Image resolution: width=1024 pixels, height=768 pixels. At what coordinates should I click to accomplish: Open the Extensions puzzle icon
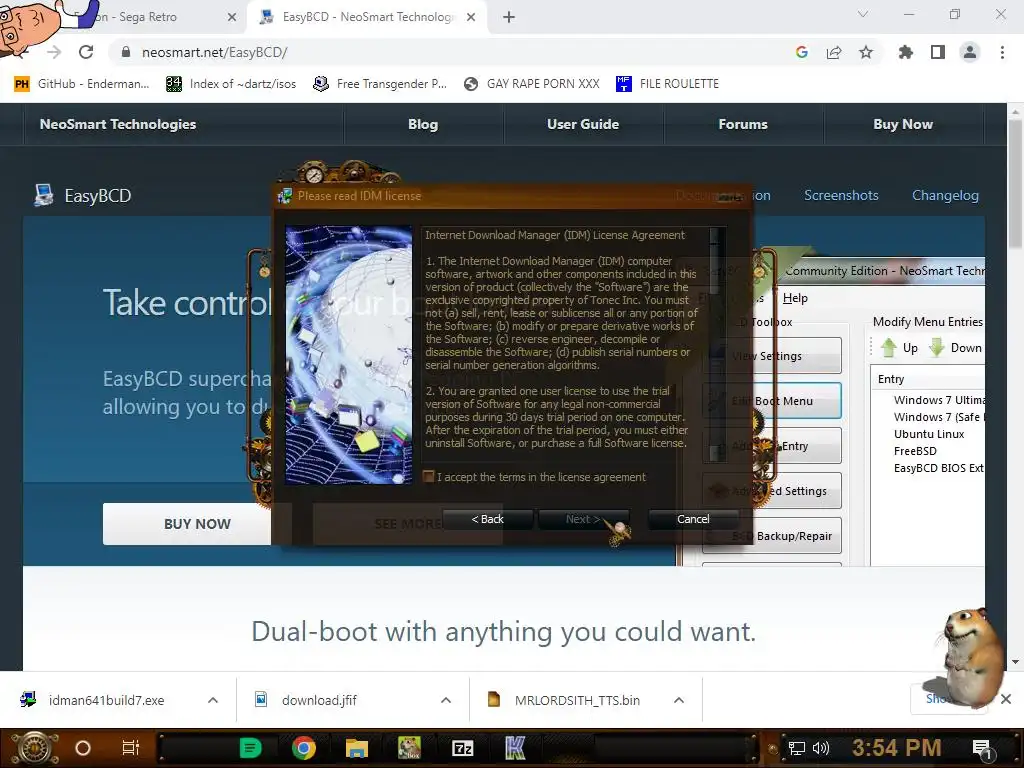click(906, 52)
